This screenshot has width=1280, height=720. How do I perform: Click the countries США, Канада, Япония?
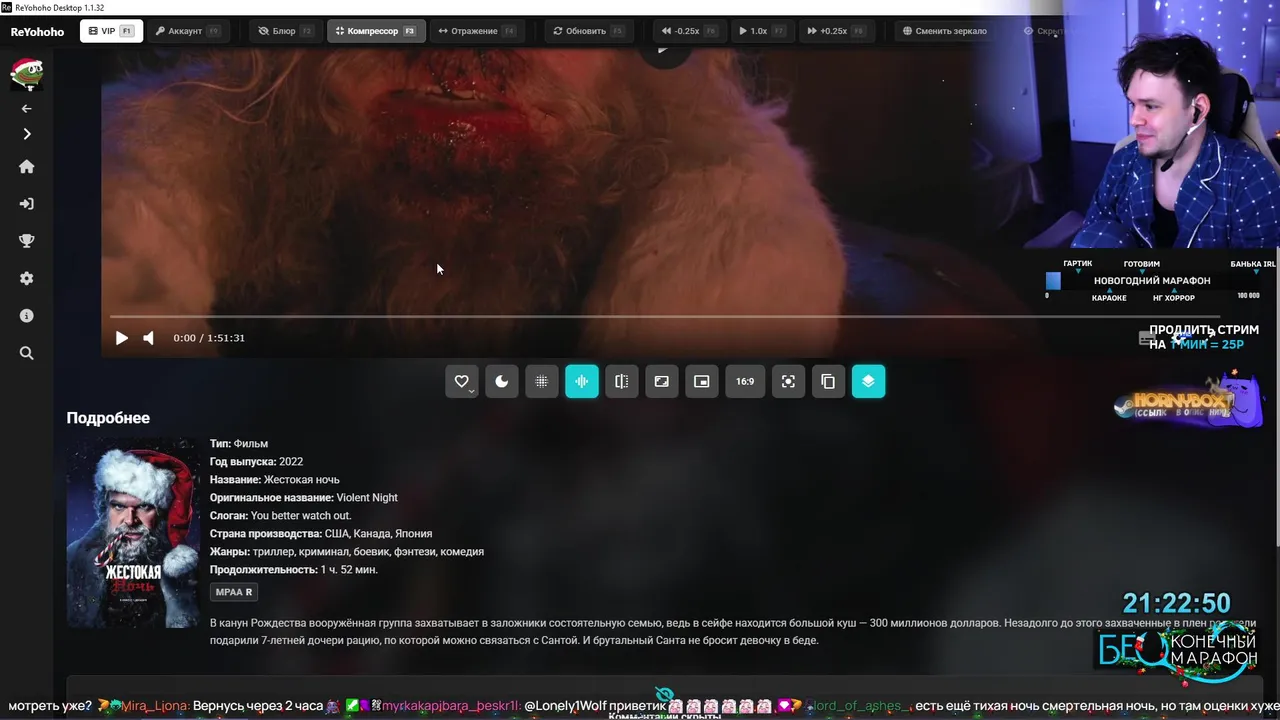pos(378,533)
